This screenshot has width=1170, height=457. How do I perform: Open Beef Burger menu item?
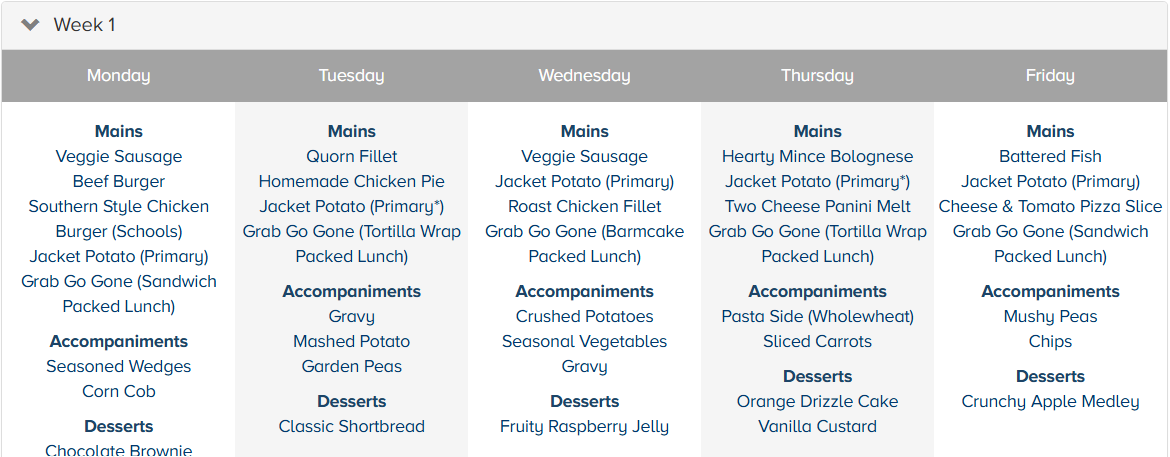[119, 182]
